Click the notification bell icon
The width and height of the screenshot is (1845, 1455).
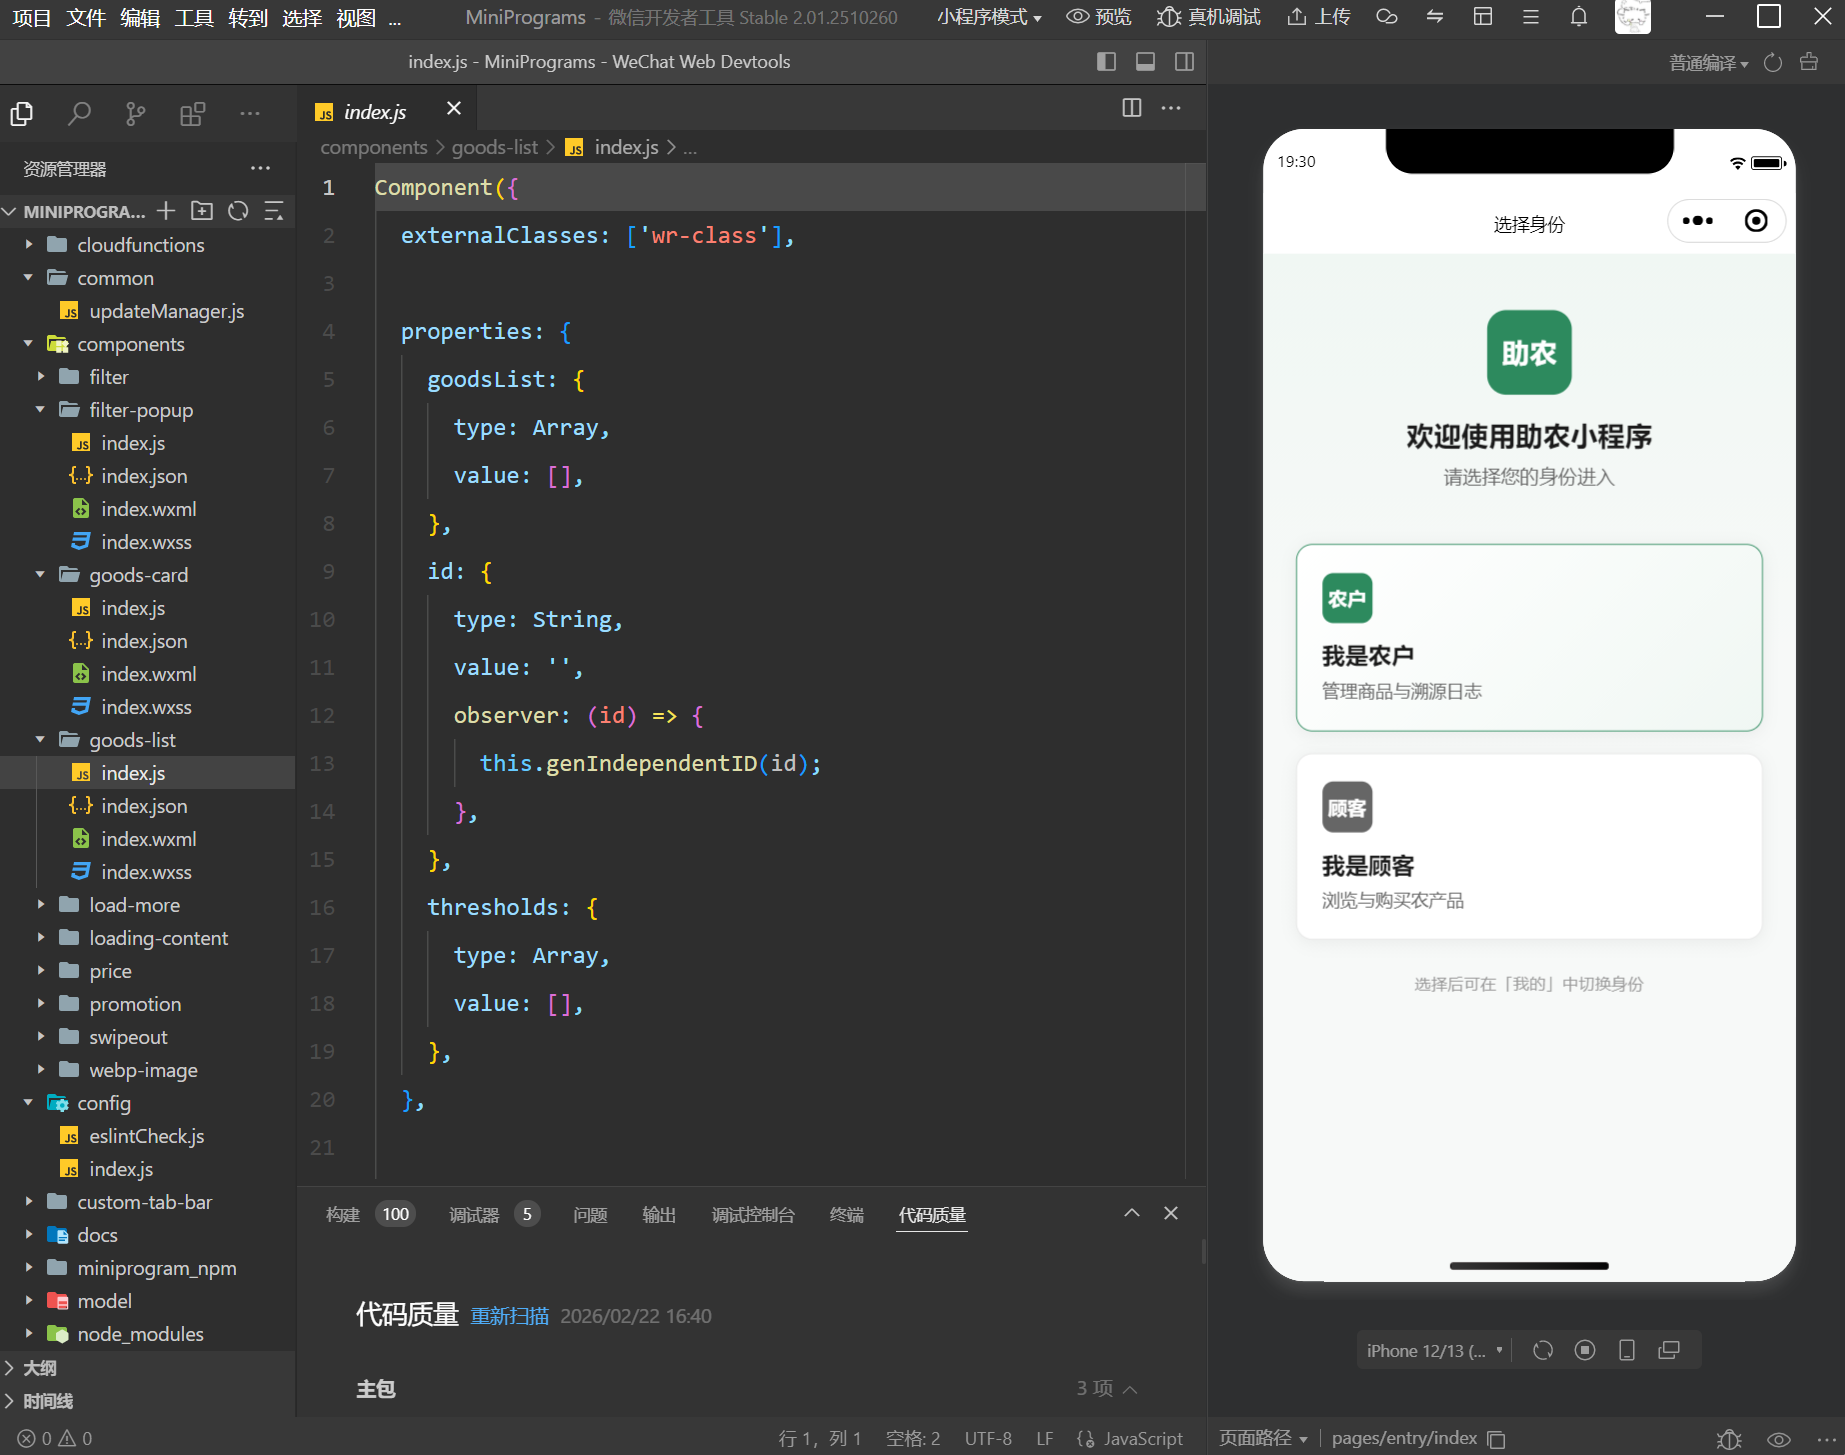tap(1578, 17)
